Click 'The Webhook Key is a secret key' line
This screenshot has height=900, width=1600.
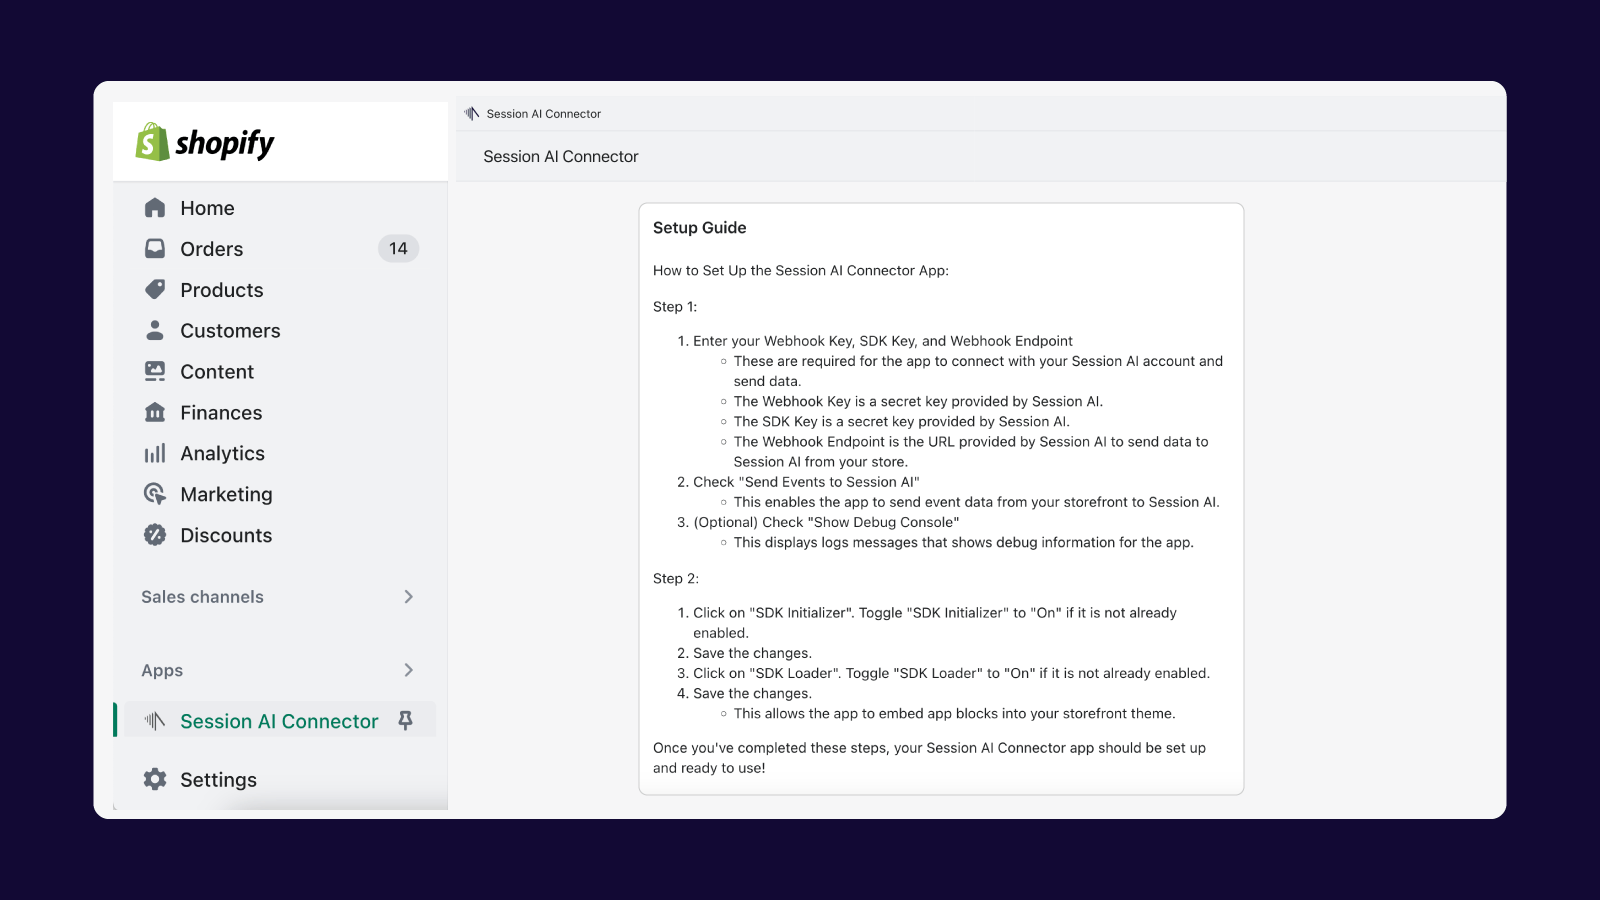[918, 401]
